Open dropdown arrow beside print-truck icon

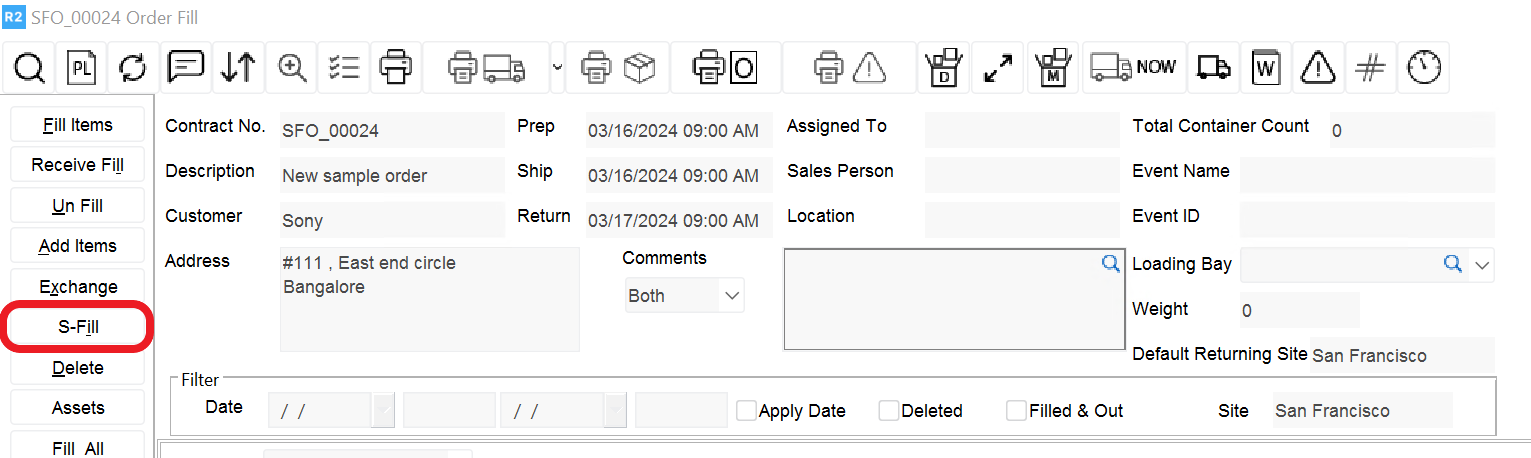[557, 67]
